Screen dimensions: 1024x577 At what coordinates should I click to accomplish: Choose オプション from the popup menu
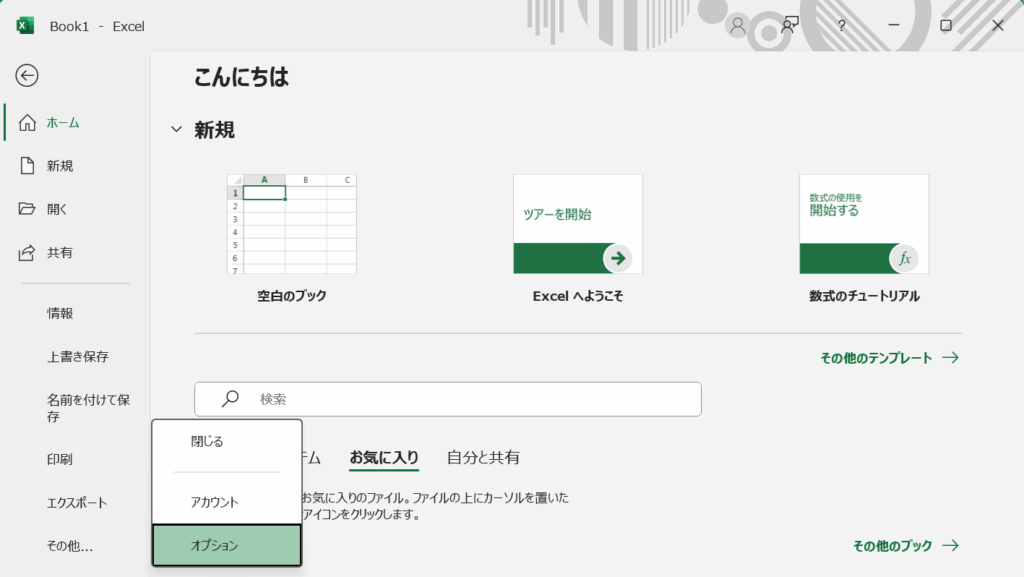click(227, 545)
